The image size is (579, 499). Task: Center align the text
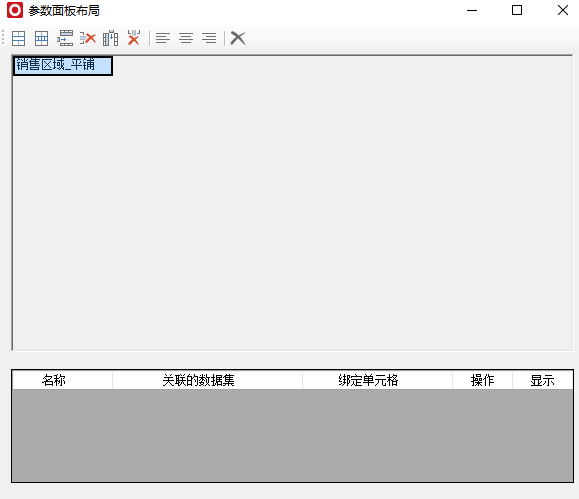tap(186, 38)
